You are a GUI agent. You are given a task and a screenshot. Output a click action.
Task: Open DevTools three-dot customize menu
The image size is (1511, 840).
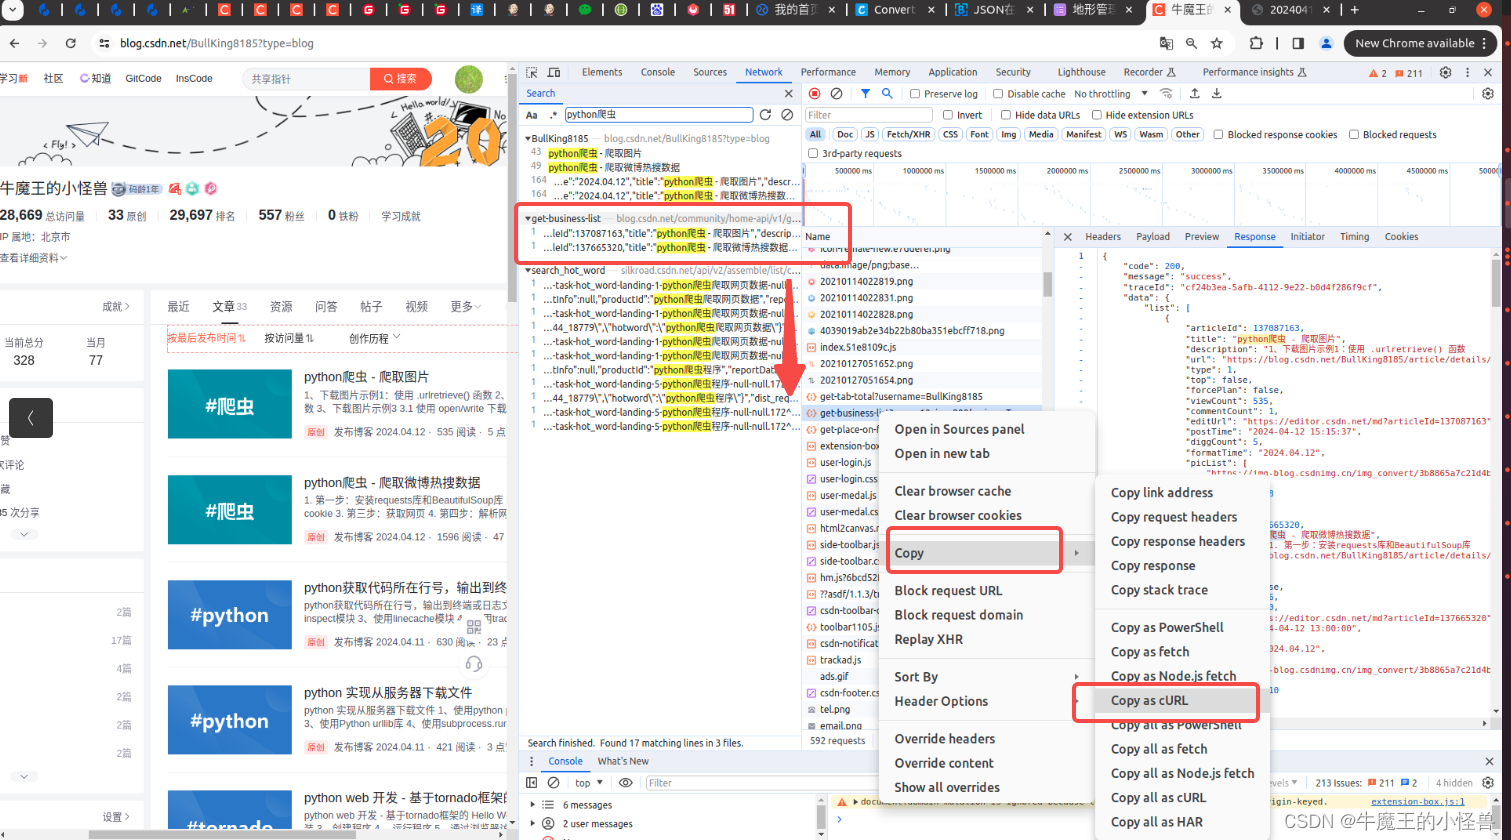point(1468,73)
